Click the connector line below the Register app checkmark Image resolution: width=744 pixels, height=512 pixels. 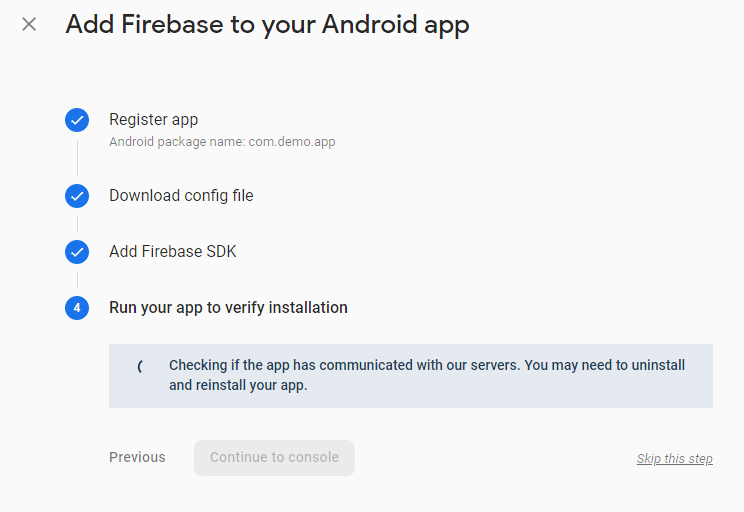(77, 157)
